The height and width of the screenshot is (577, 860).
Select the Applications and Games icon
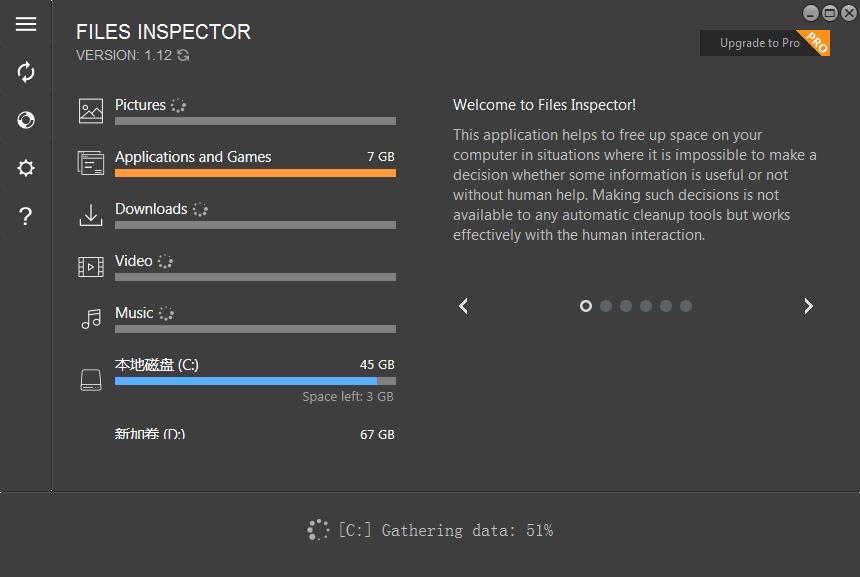pos(90,162)
